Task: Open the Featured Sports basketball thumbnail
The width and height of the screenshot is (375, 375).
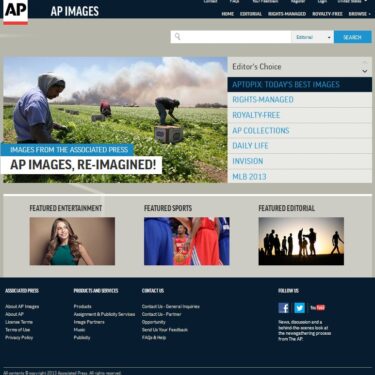Action: coord(187,241)
